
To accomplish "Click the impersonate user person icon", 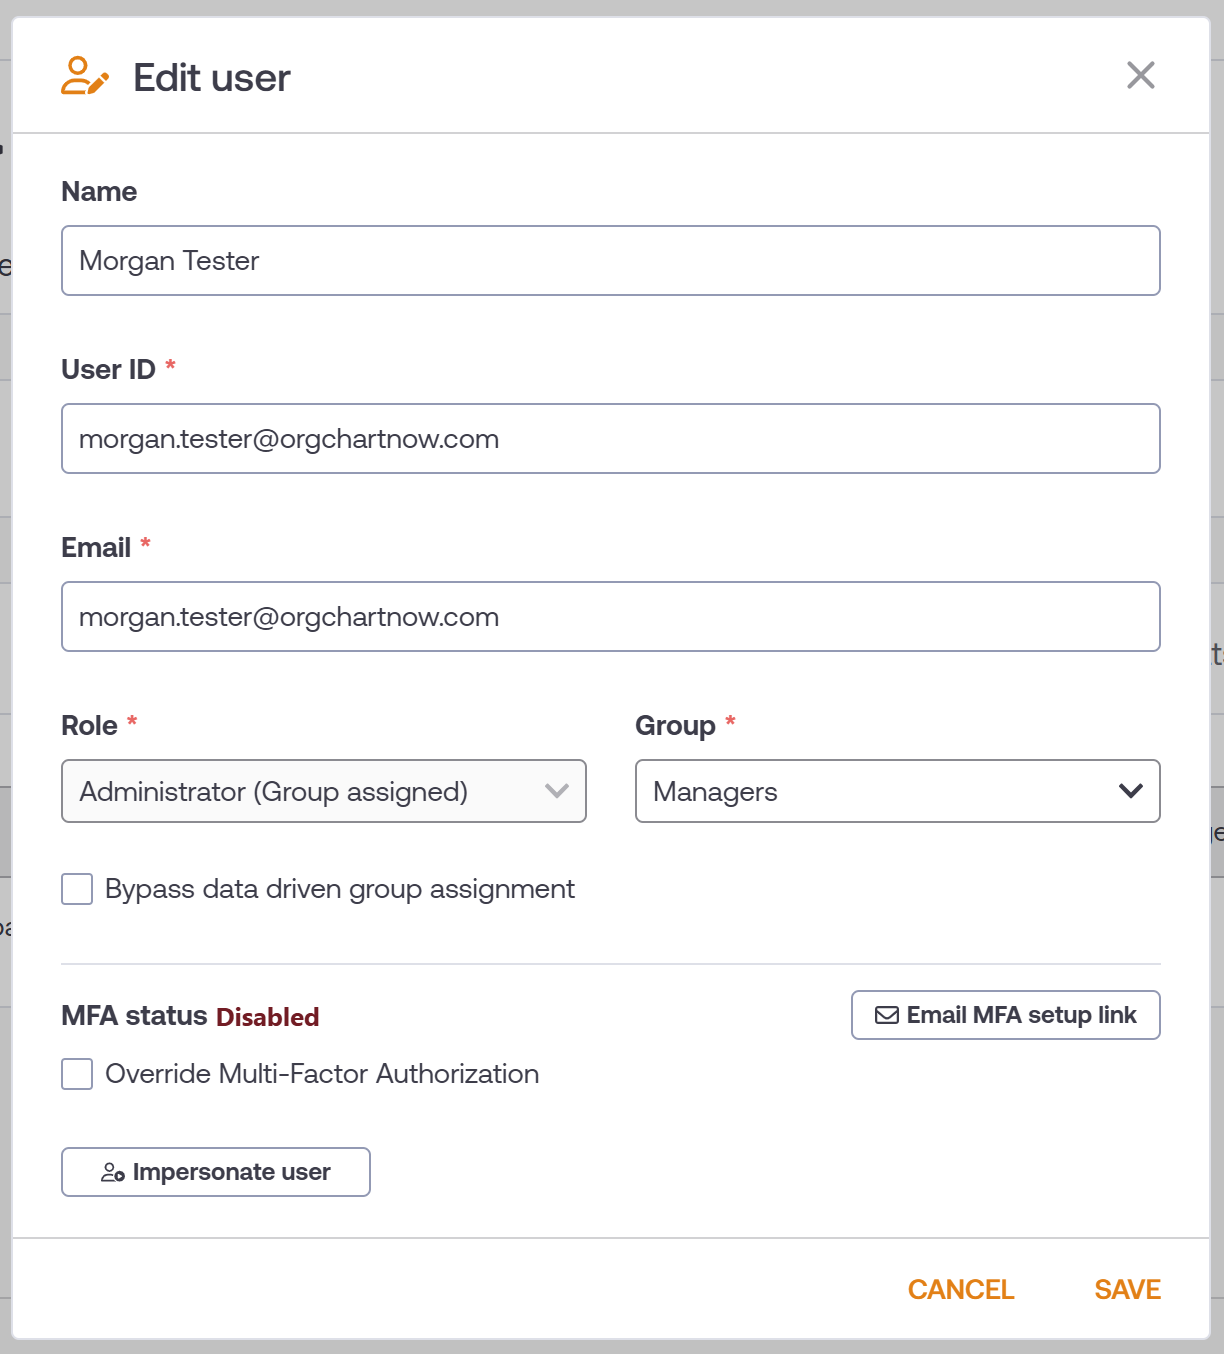I will pos(113,1172).
